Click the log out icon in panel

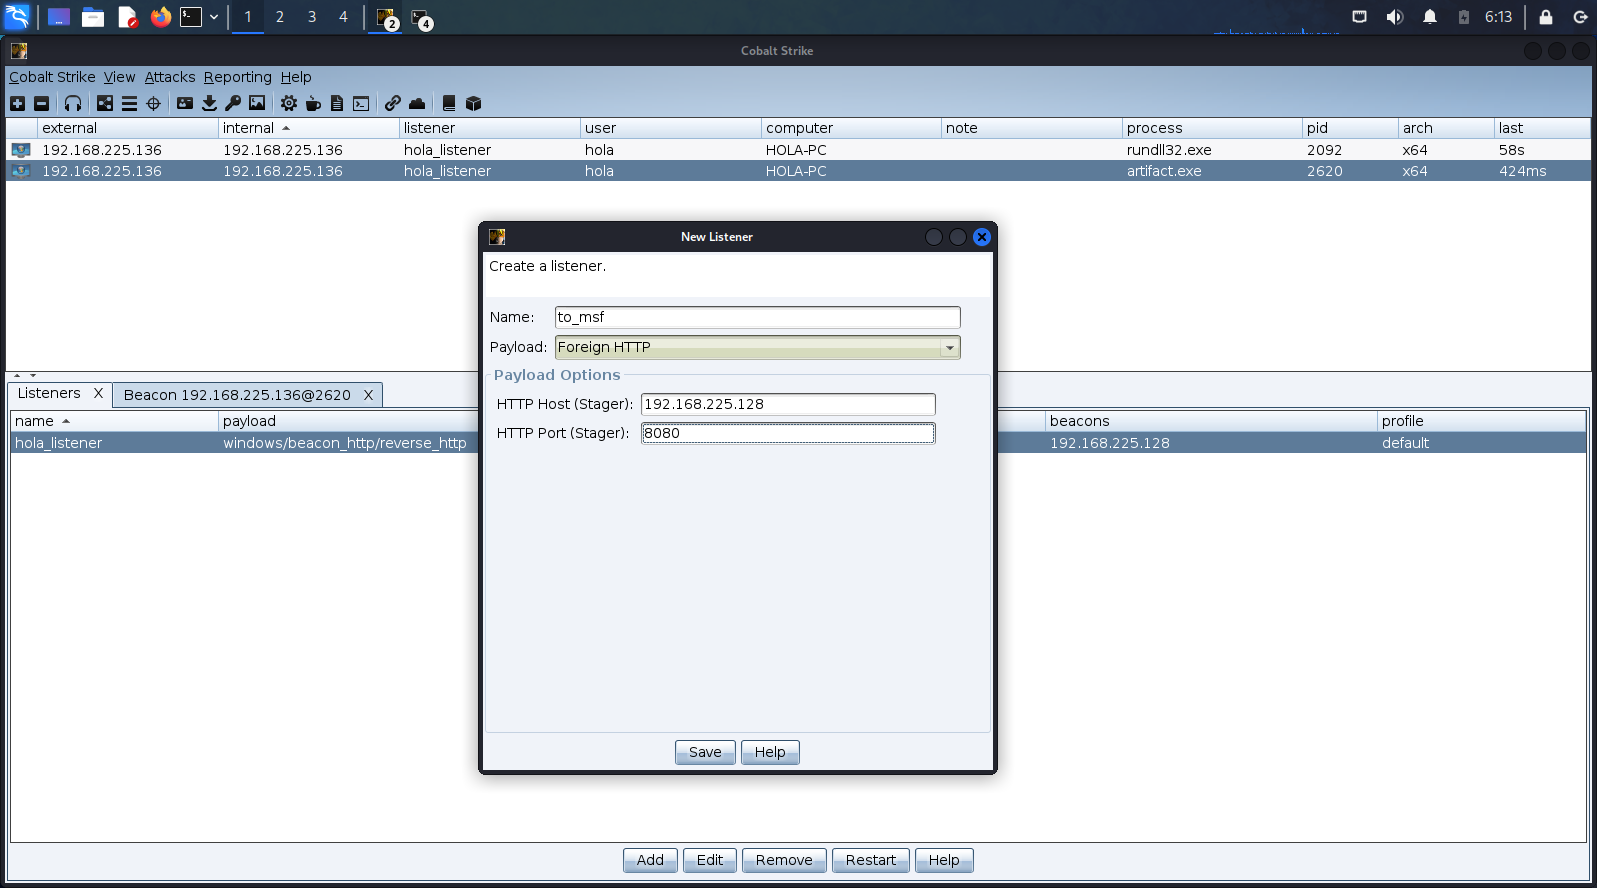click(x=1580, y=17)
